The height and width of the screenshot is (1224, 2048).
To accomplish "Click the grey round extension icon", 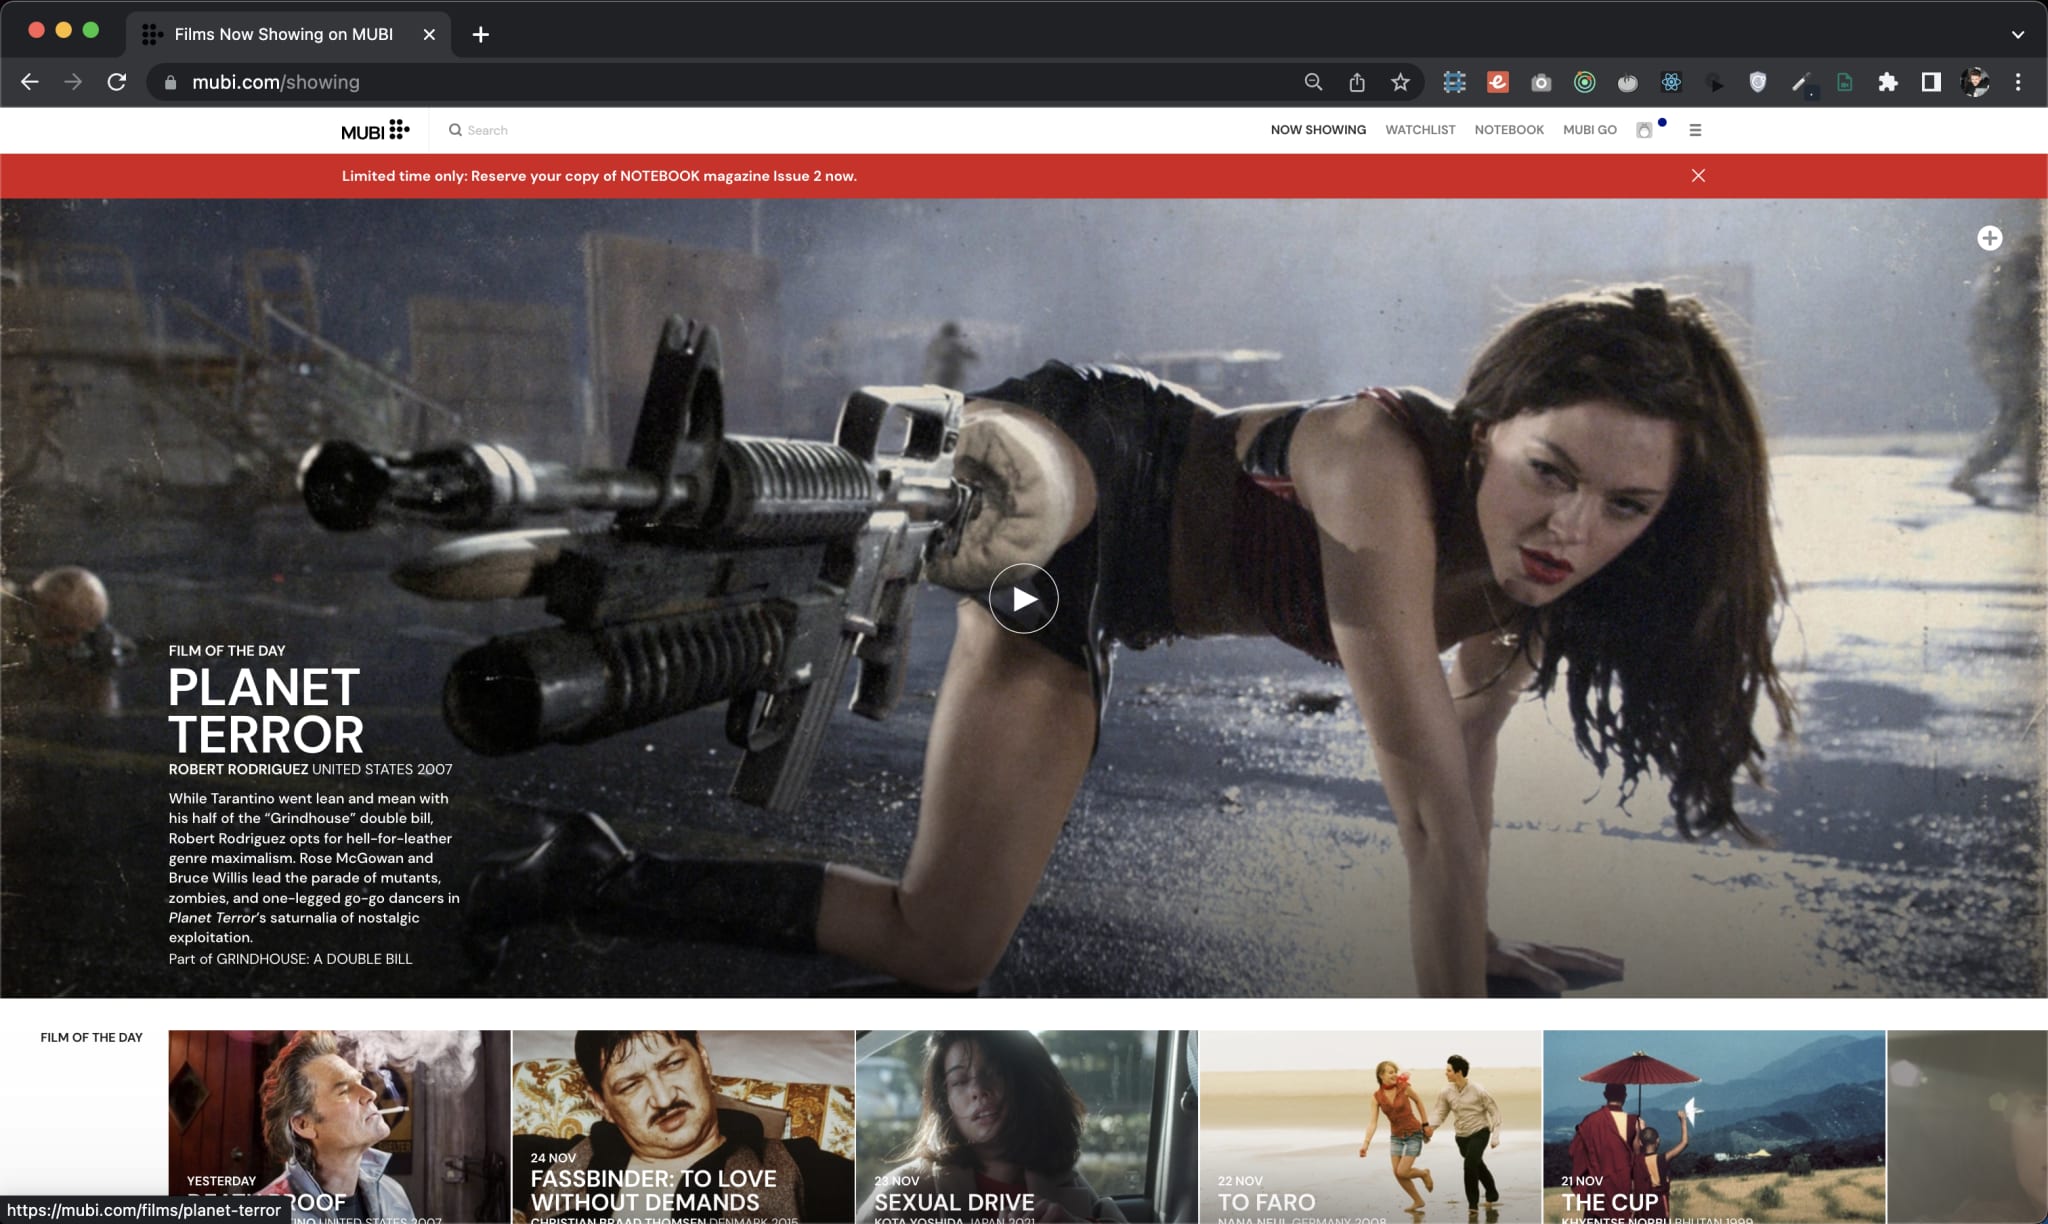I will click(1628, 82).
